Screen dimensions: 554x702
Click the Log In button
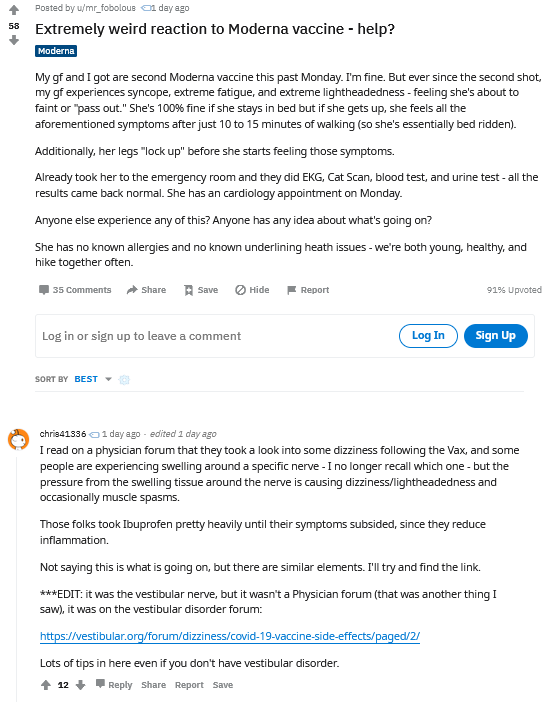click(x=428, y=336)
